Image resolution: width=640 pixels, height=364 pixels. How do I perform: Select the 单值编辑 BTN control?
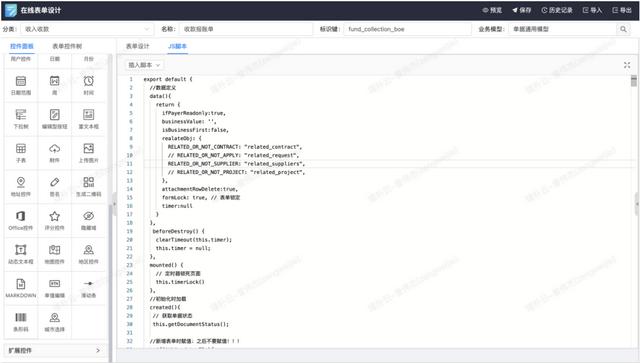point(55,289)
